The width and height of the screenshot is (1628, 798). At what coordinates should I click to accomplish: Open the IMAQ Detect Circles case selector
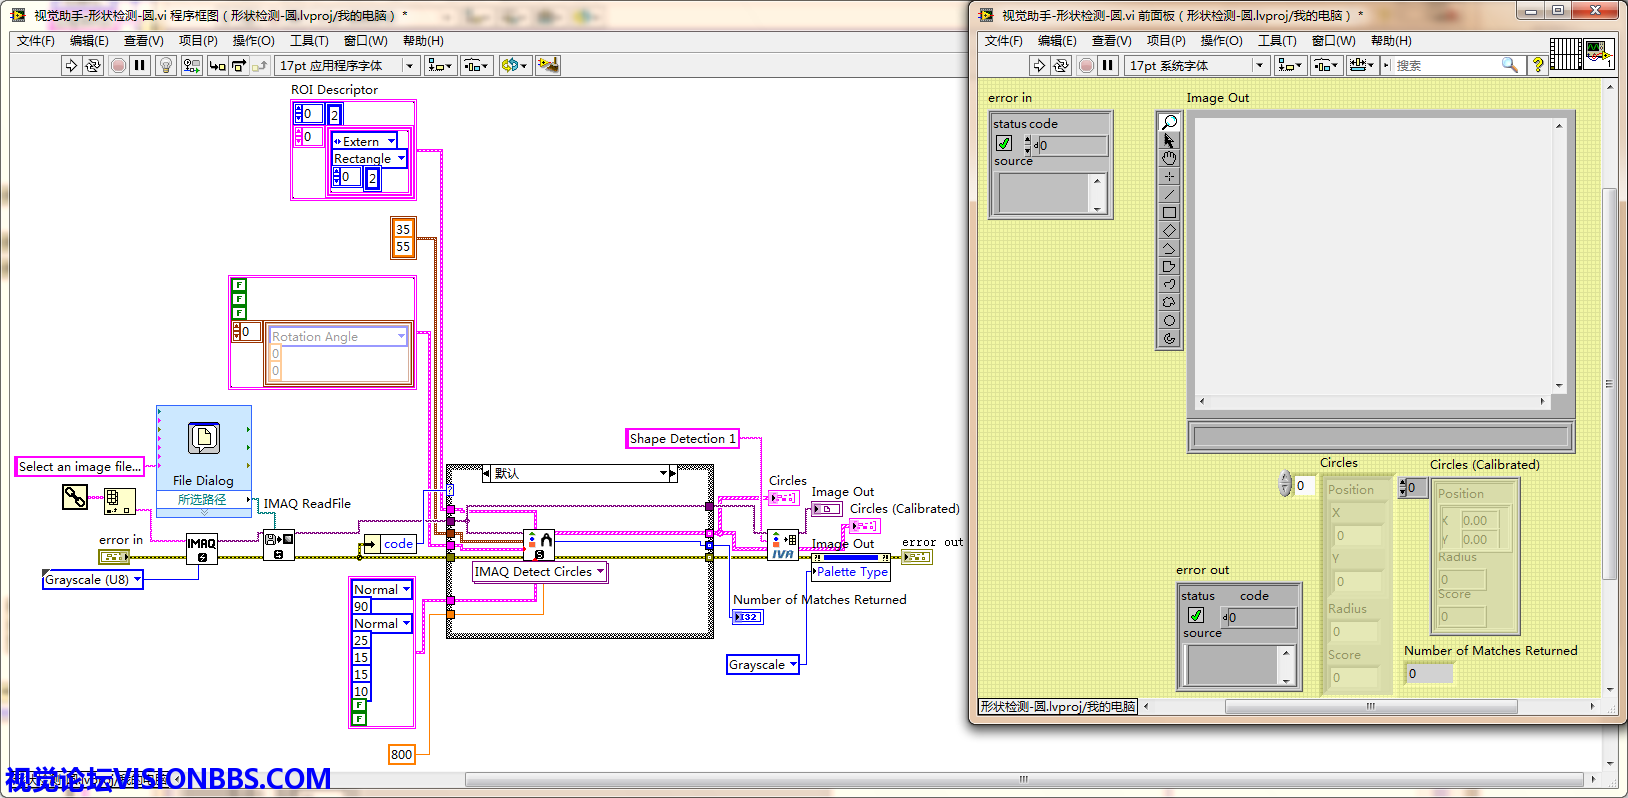(540, 572)
